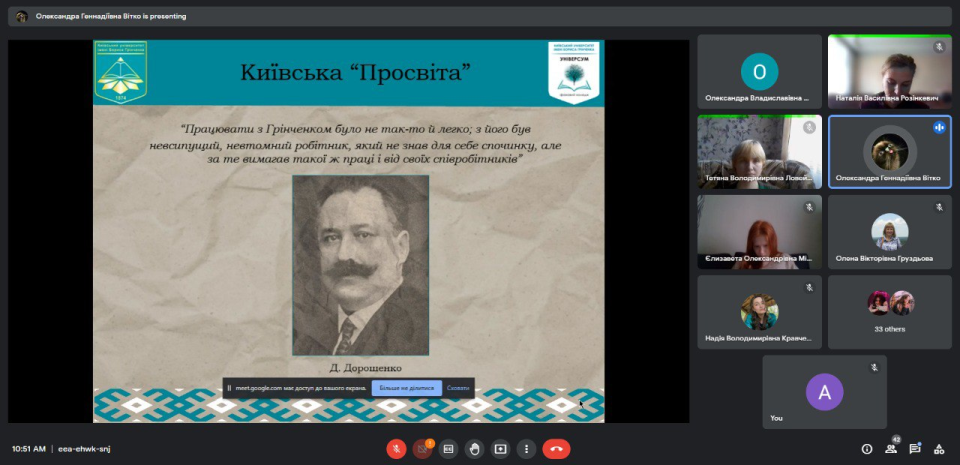Open the three-dot more options menu

[x=526, y=449]
